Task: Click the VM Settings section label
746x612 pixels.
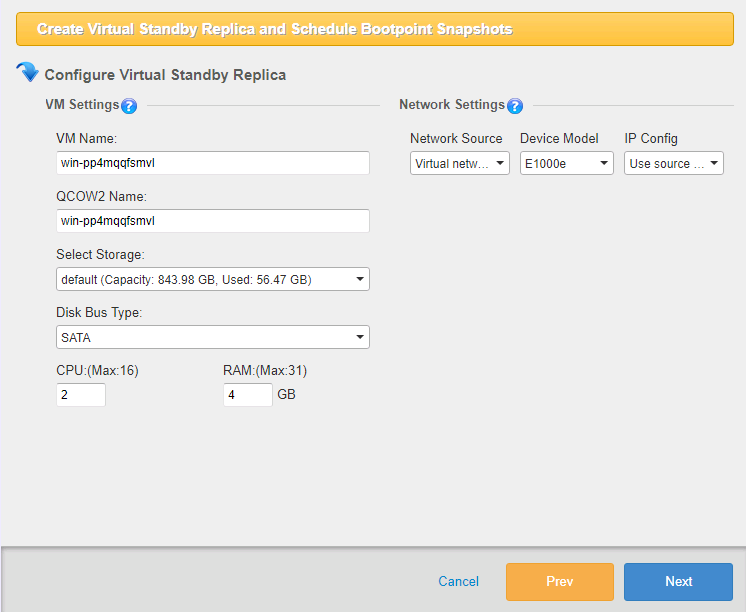Action: (82, 105)
